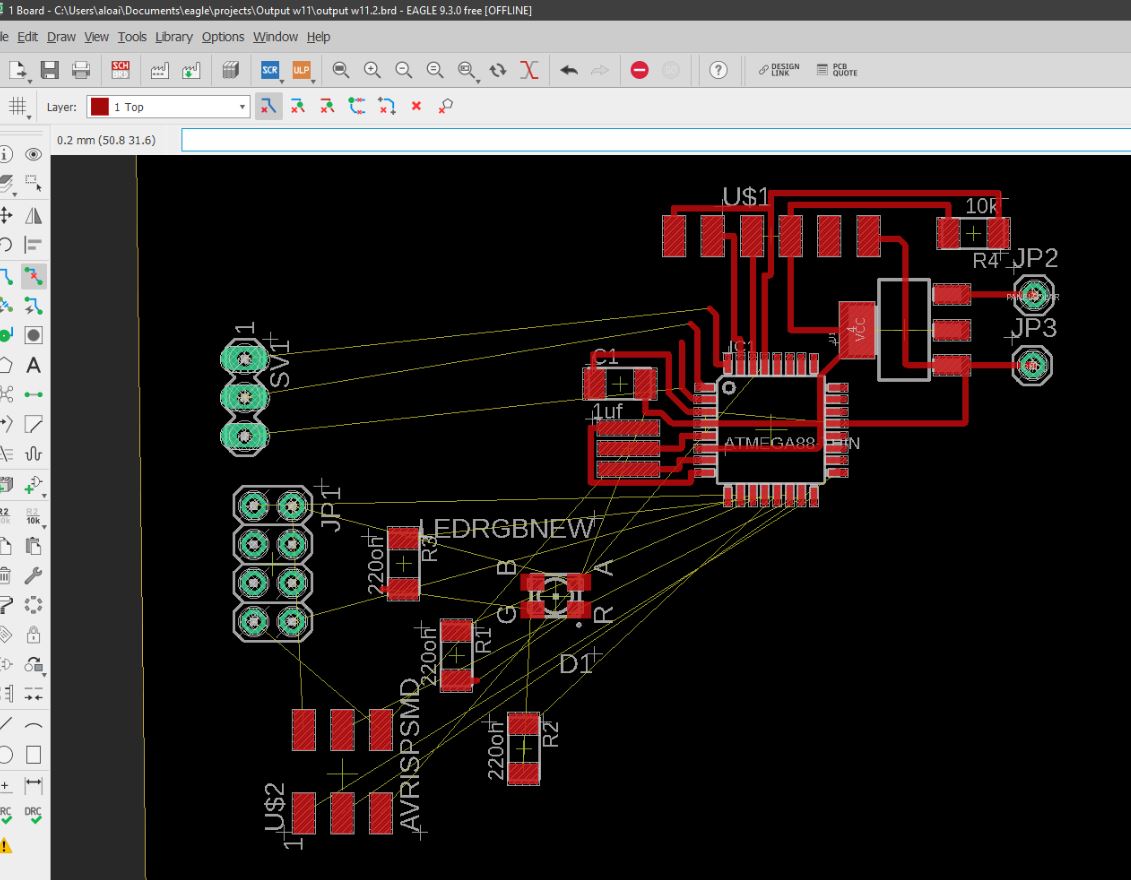Viewport: 1131px width, 880px height.
Task: Enable fifth ripup mode with plus signs
Action: coord(386,107)
